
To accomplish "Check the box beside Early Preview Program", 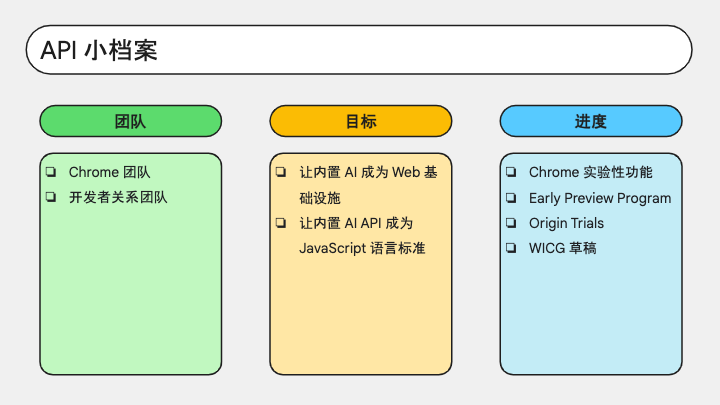I will 511,198.
